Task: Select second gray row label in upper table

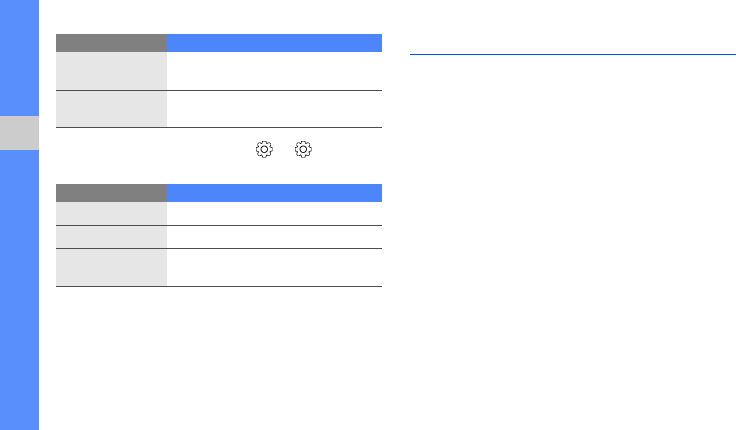Action: tap(111, 109)
